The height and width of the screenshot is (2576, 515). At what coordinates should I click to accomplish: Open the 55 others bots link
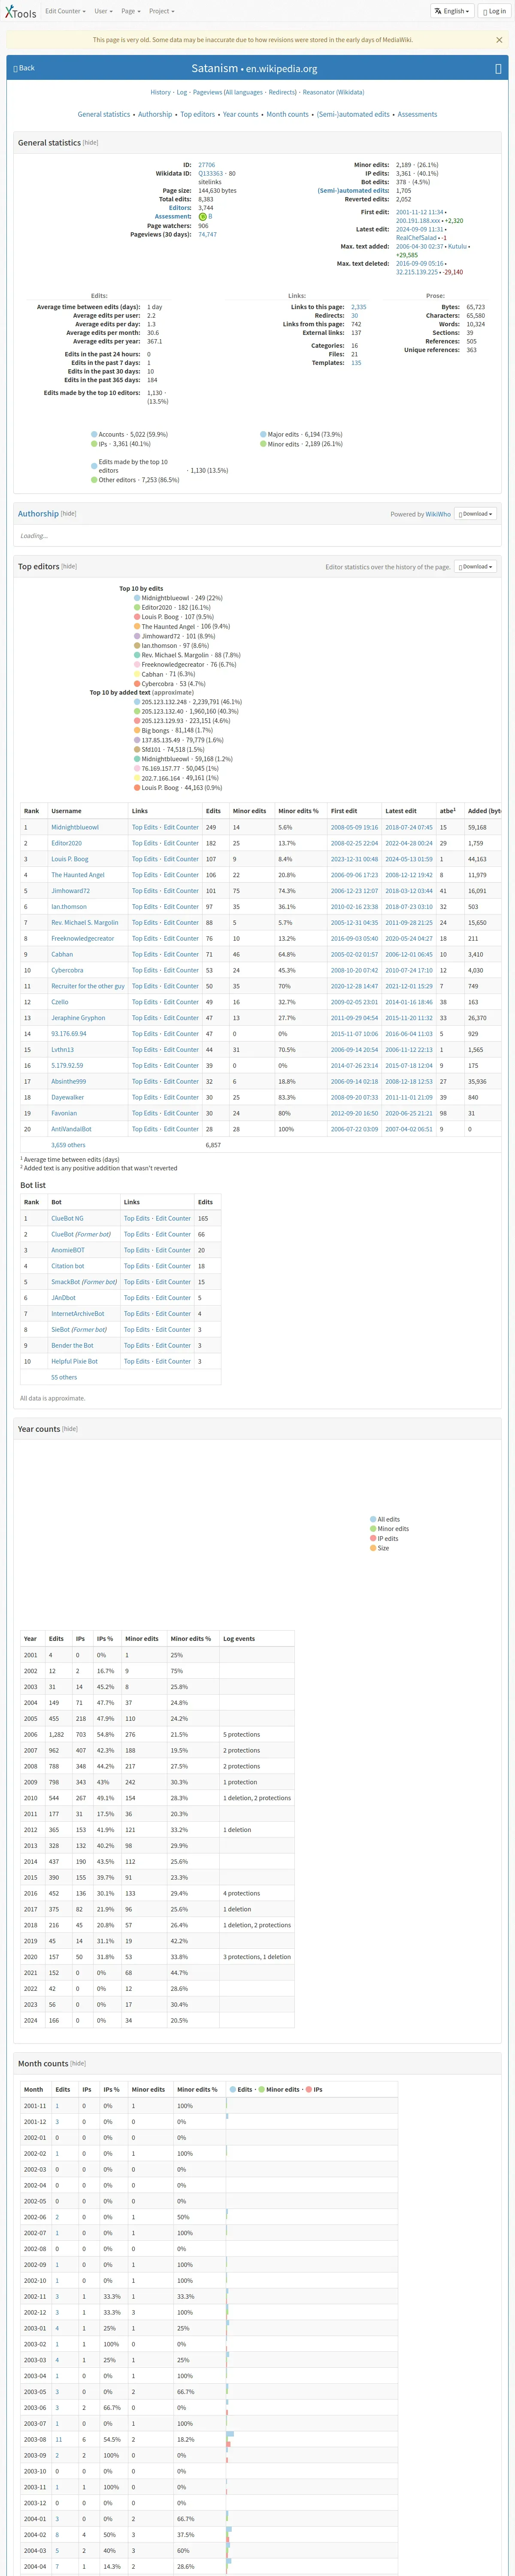pos(64,1377)
